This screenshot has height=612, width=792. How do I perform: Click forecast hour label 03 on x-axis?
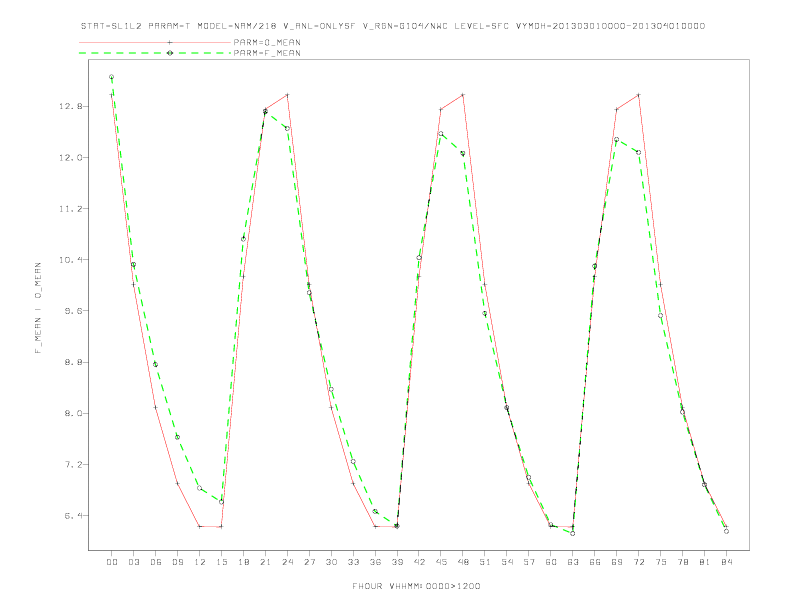133,562
